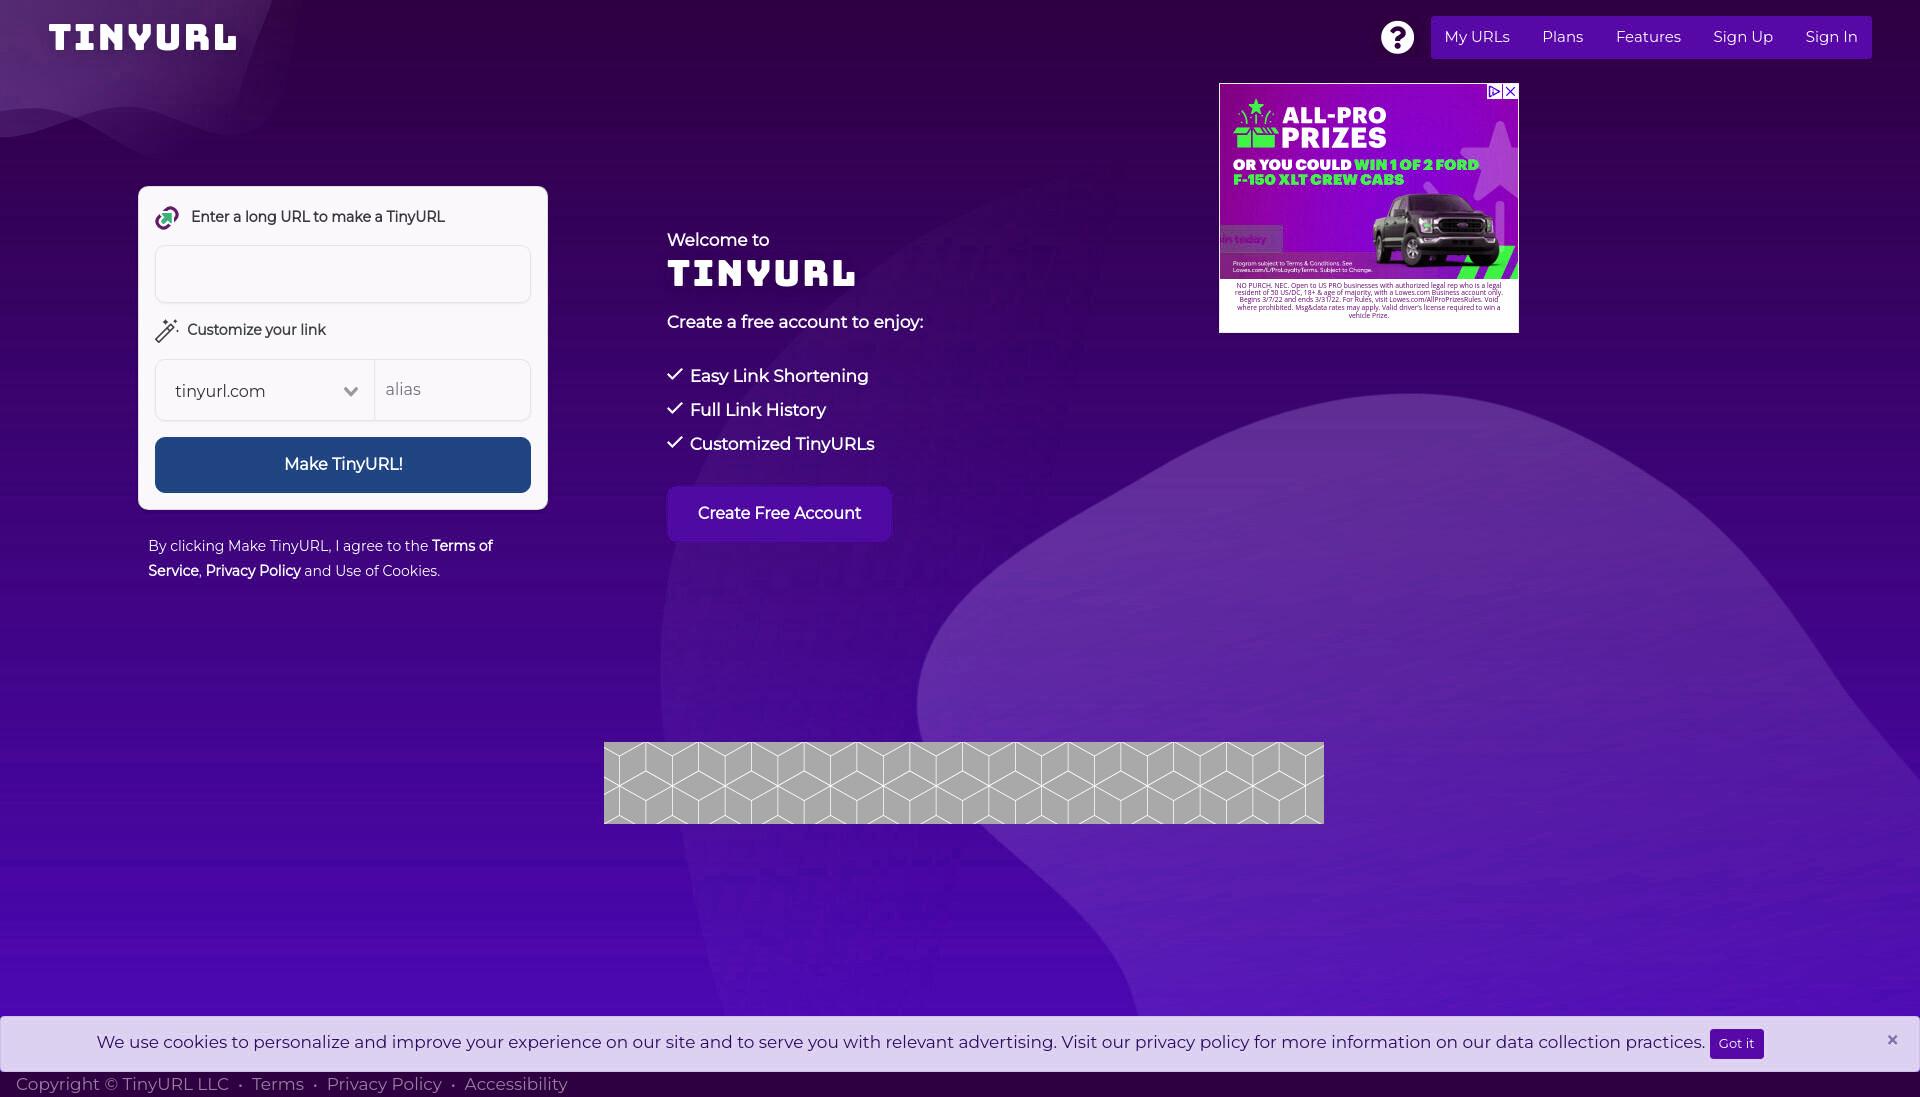Image resolution: width=1920 pixels, height=1097 pixels.
Task: Dismiss the cookie banner with its X
Action: point(1892,1040)
